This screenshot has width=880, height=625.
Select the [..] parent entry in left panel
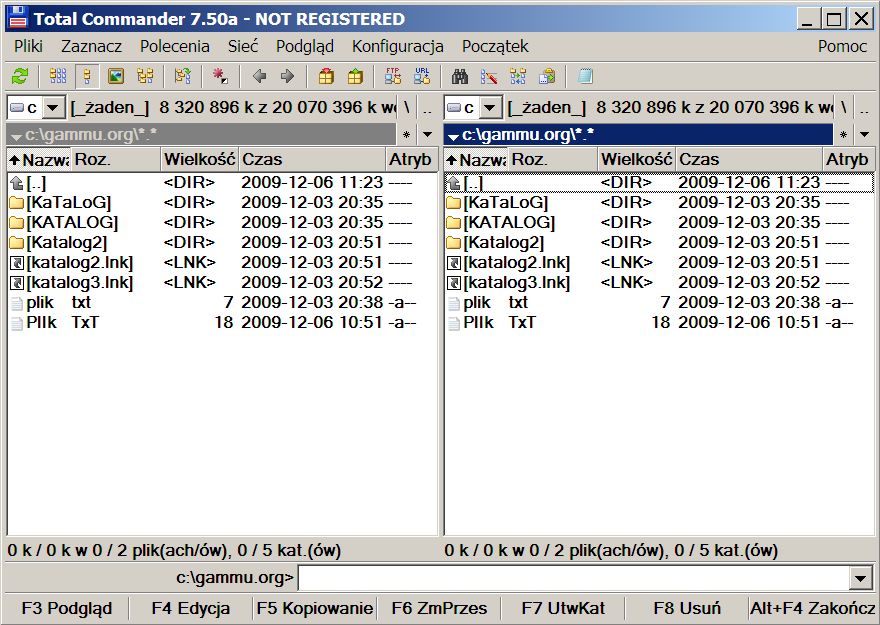coord(222,182)
